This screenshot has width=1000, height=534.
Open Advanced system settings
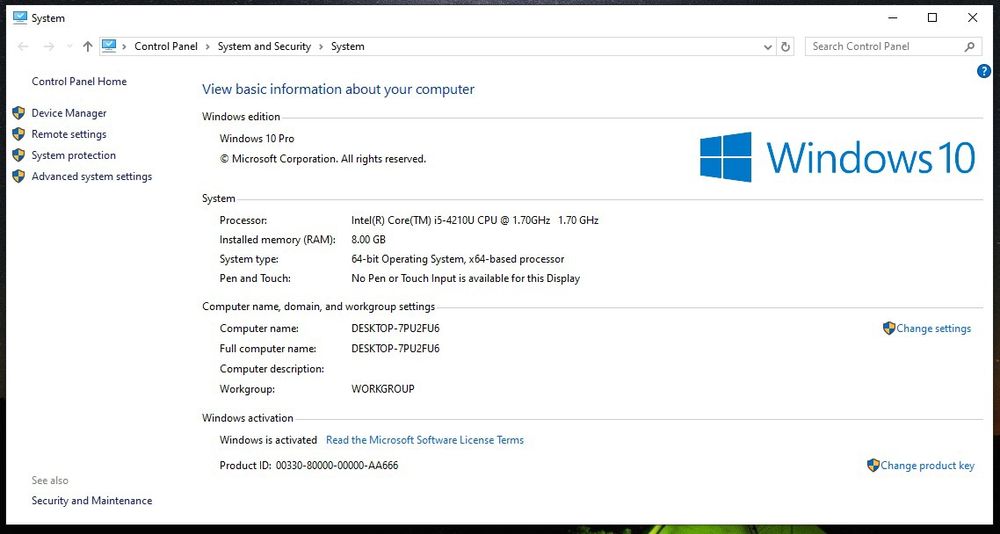[92, 176]
